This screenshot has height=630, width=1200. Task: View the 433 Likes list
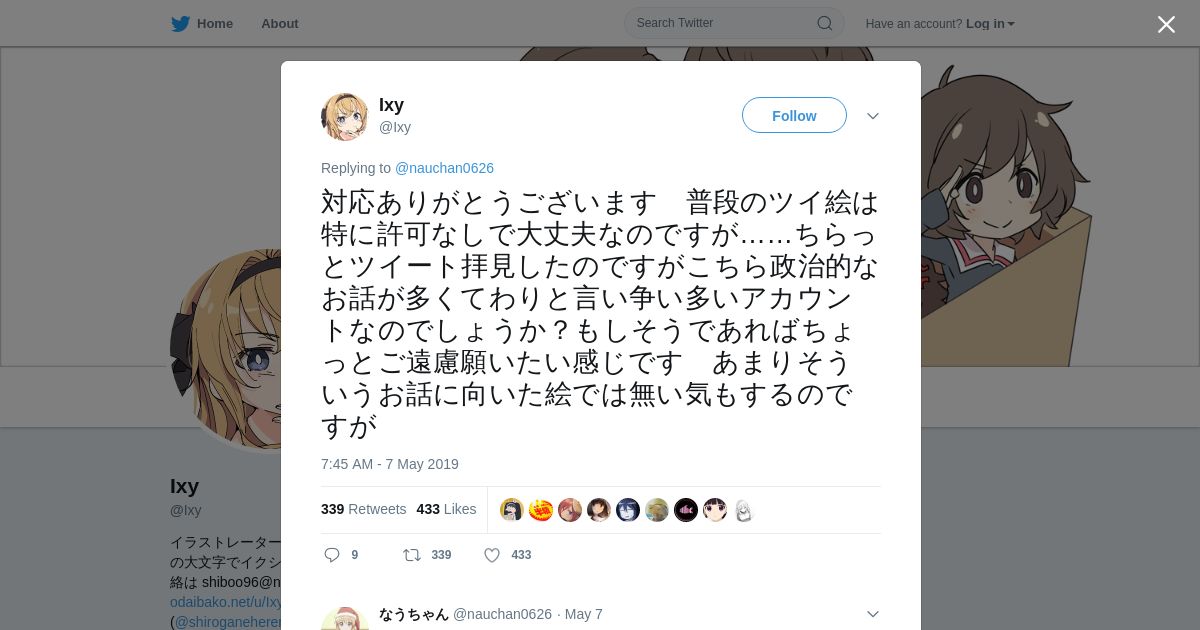(446, 509)
